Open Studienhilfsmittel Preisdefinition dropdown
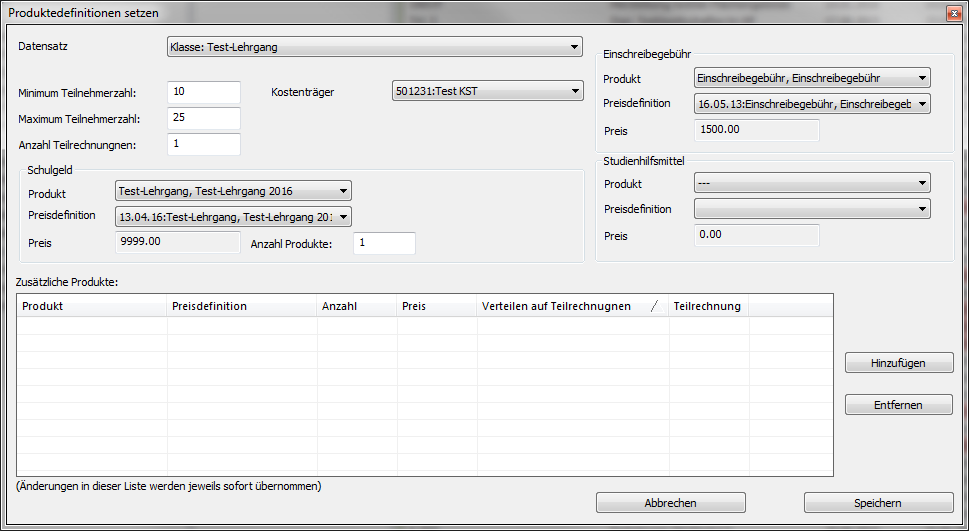Screen dimensions: 969x531 point(811,209)
